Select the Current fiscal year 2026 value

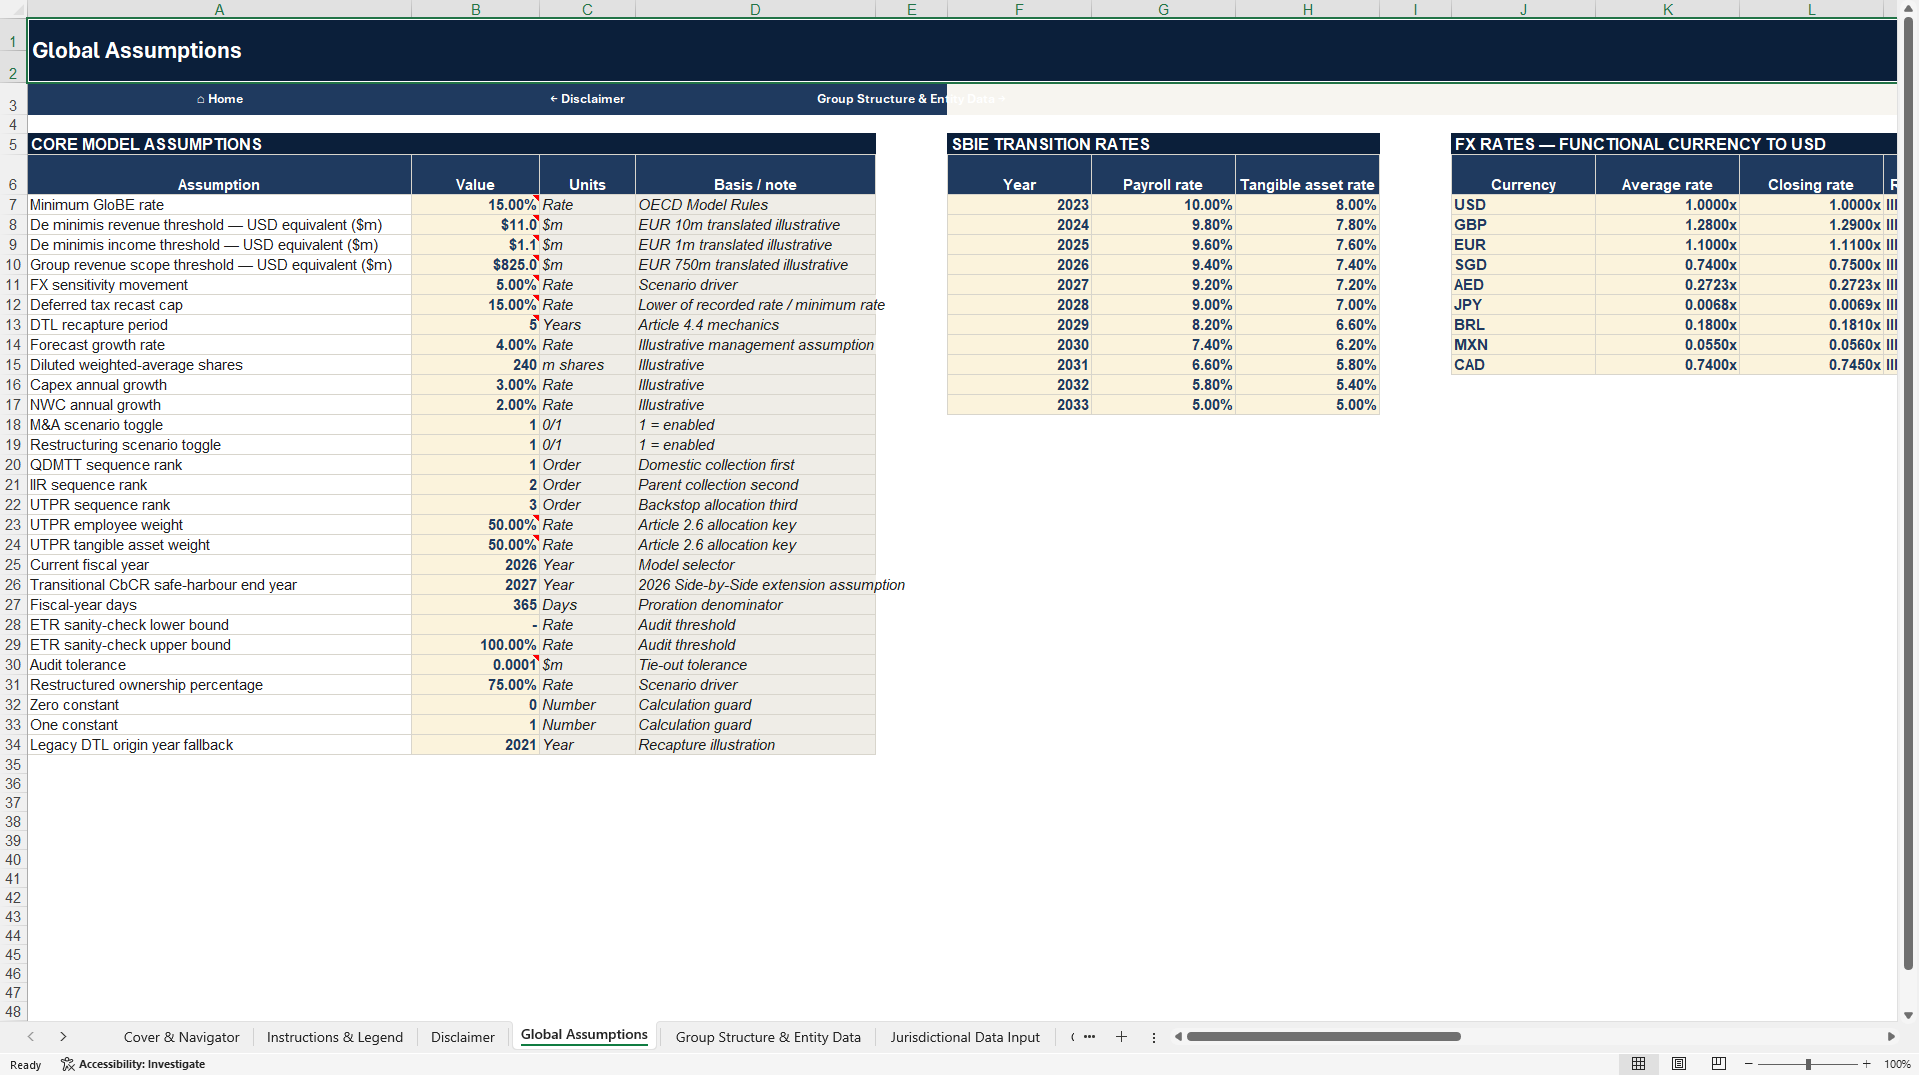475,565
